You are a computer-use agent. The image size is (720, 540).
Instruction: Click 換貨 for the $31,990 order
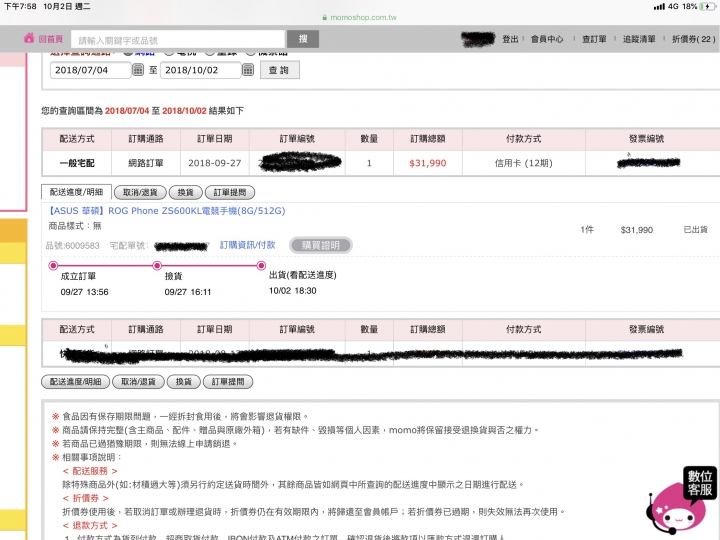(x=186, y=192)
